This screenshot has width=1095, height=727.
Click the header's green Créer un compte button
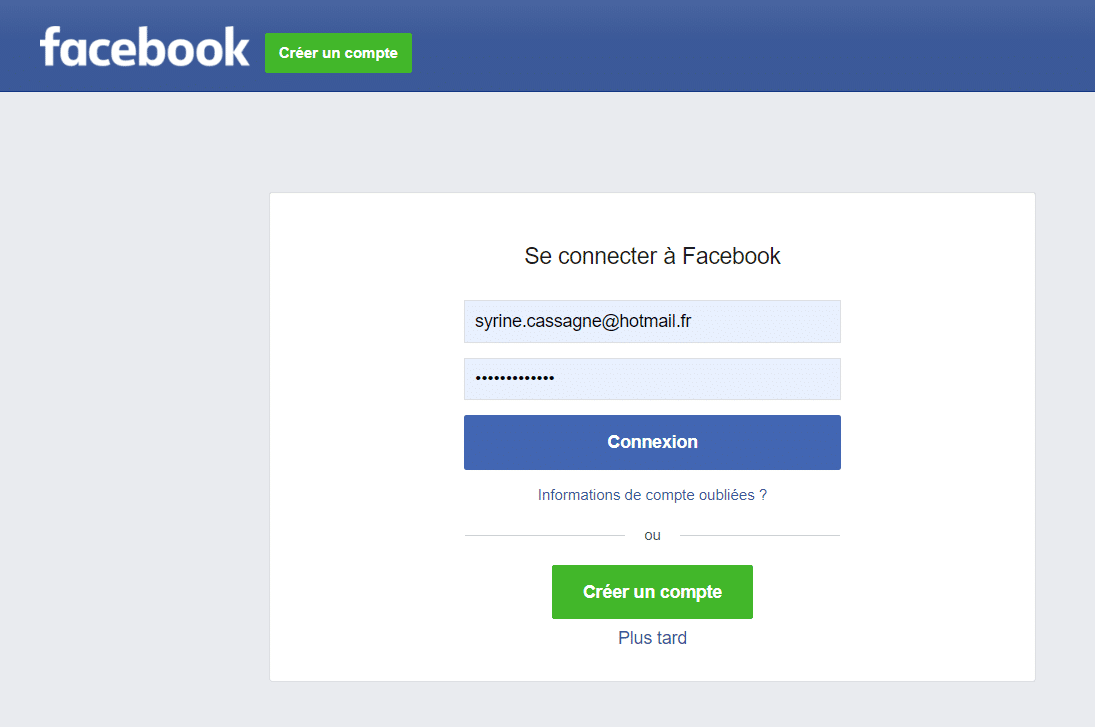338,53
